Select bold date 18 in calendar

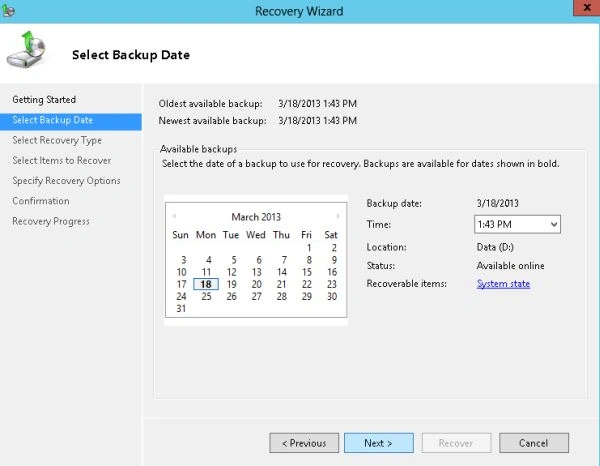206,284
